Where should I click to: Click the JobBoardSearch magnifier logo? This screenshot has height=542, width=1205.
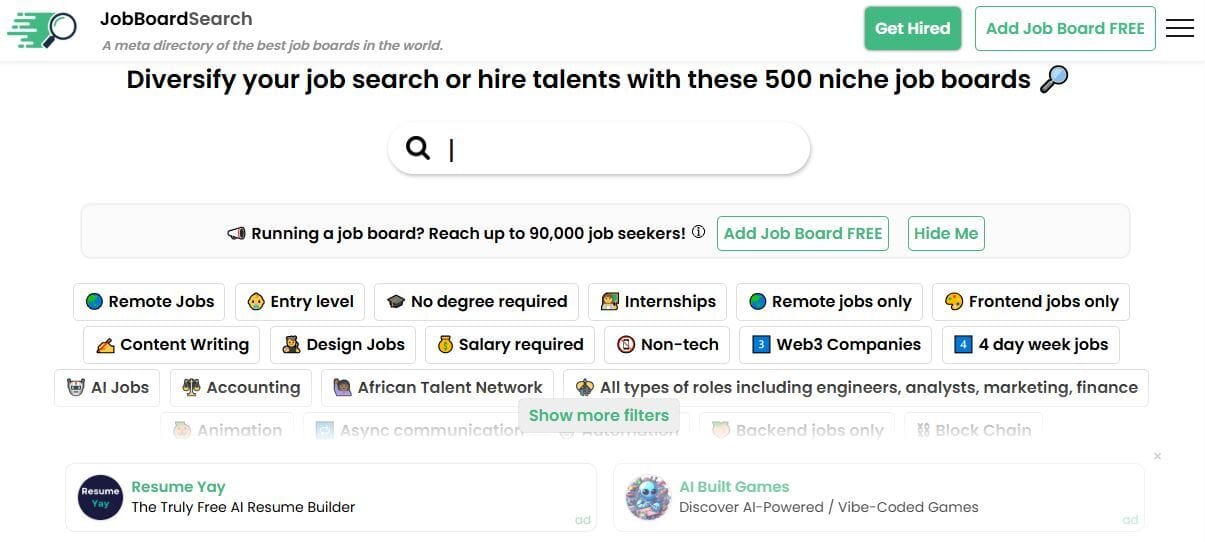pyautogui.click(x=42, y=29)
